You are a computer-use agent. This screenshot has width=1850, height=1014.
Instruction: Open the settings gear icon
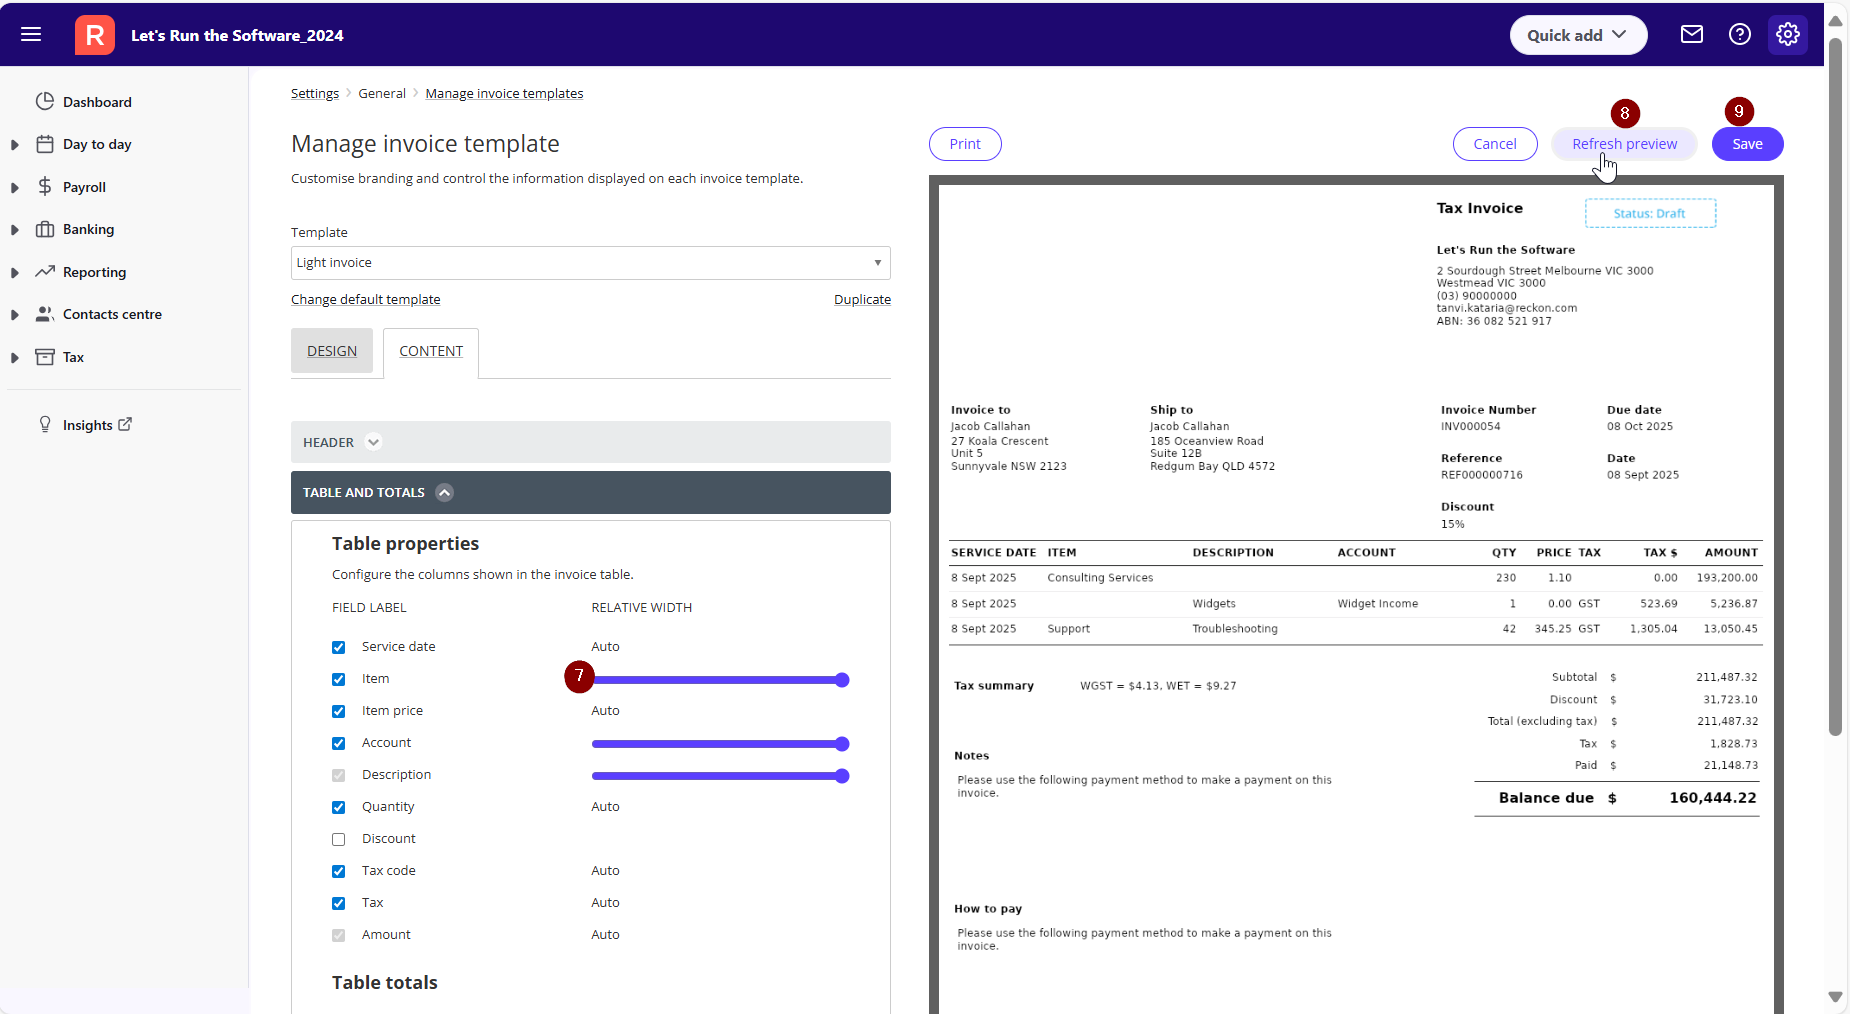1788,35
